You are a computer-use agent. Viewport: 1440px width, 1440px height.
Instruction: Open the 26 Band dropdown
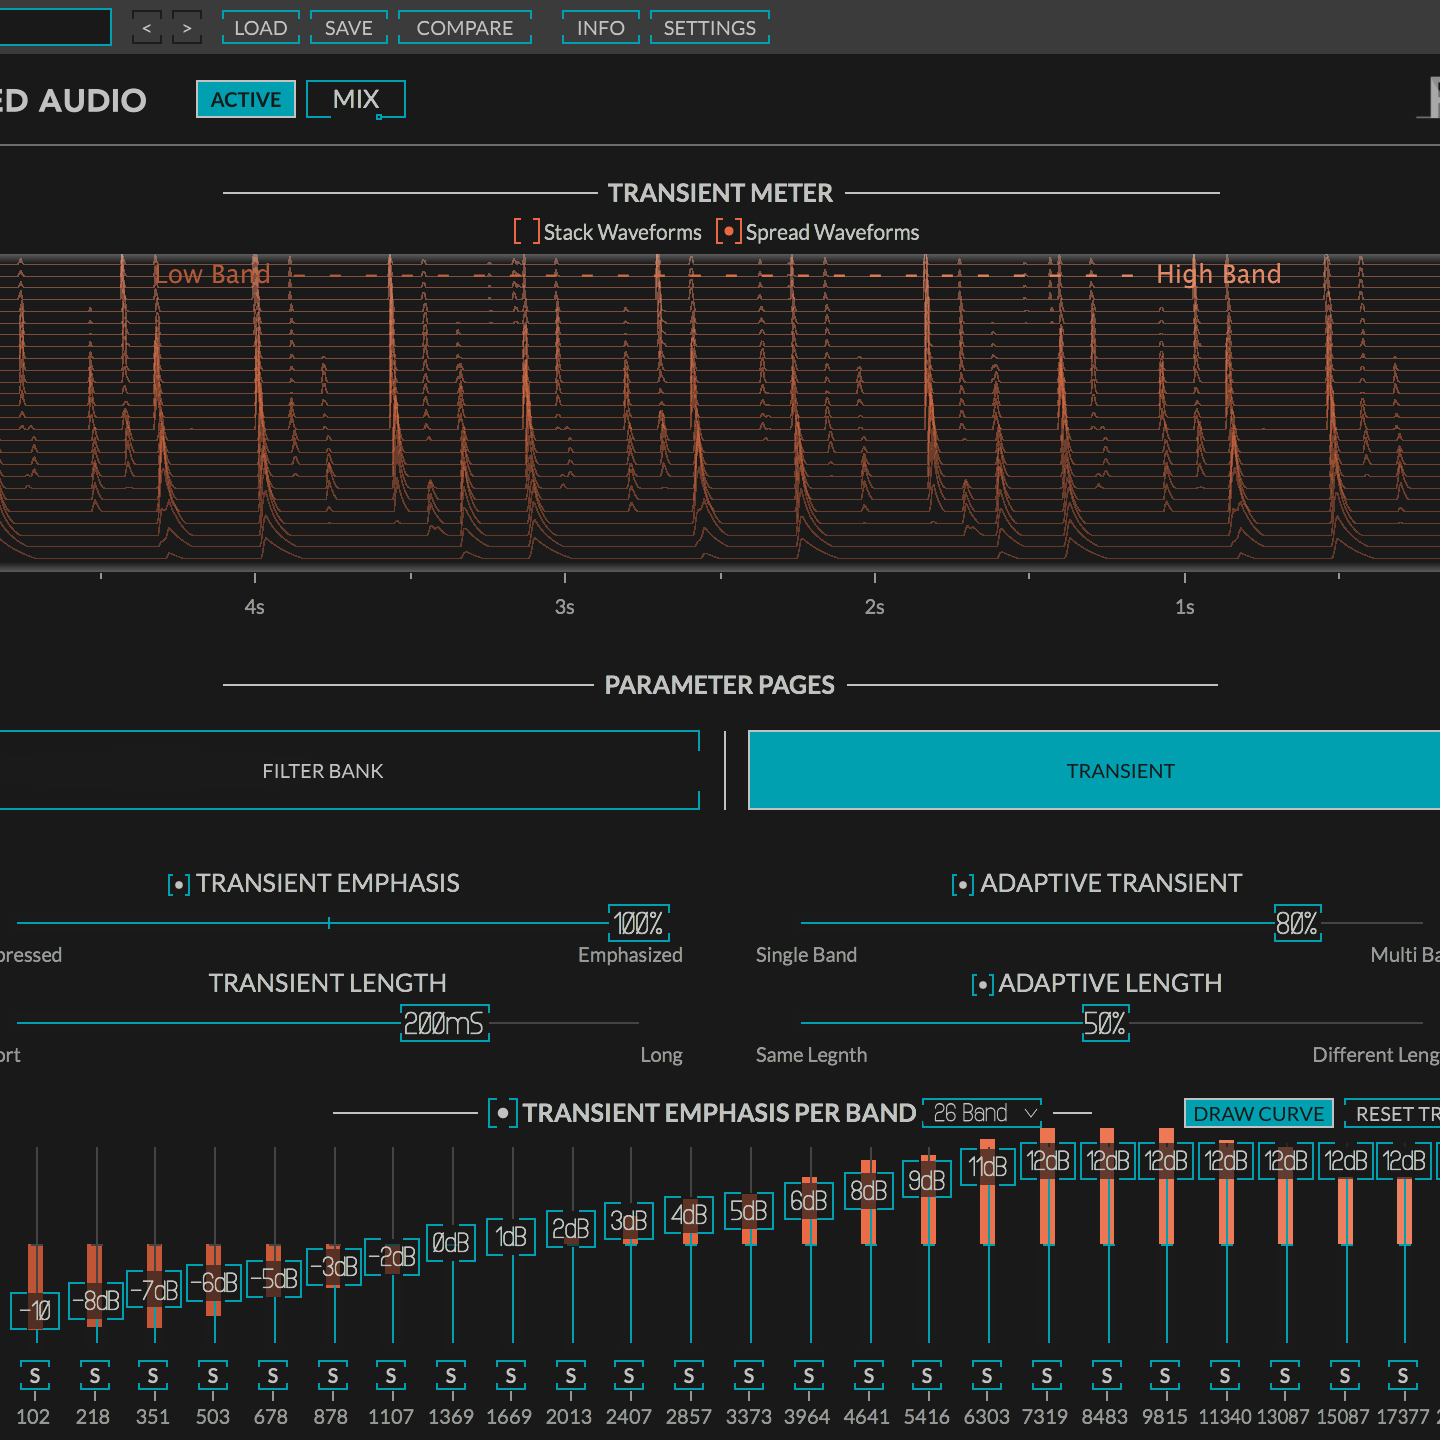pos(981,1112)
